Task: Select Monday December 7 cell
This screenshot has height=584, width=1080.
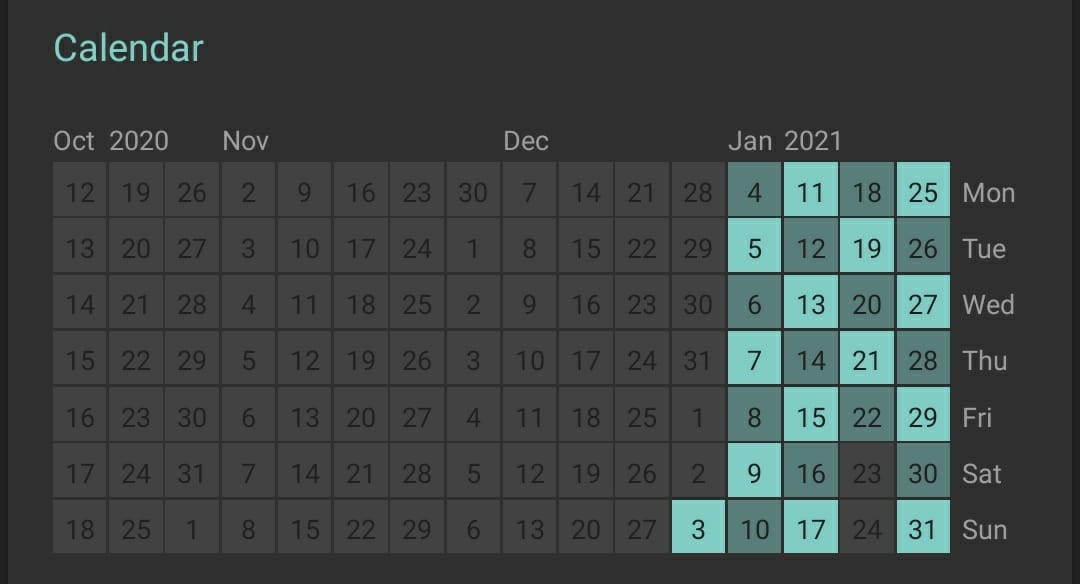Action: (530, 189)
